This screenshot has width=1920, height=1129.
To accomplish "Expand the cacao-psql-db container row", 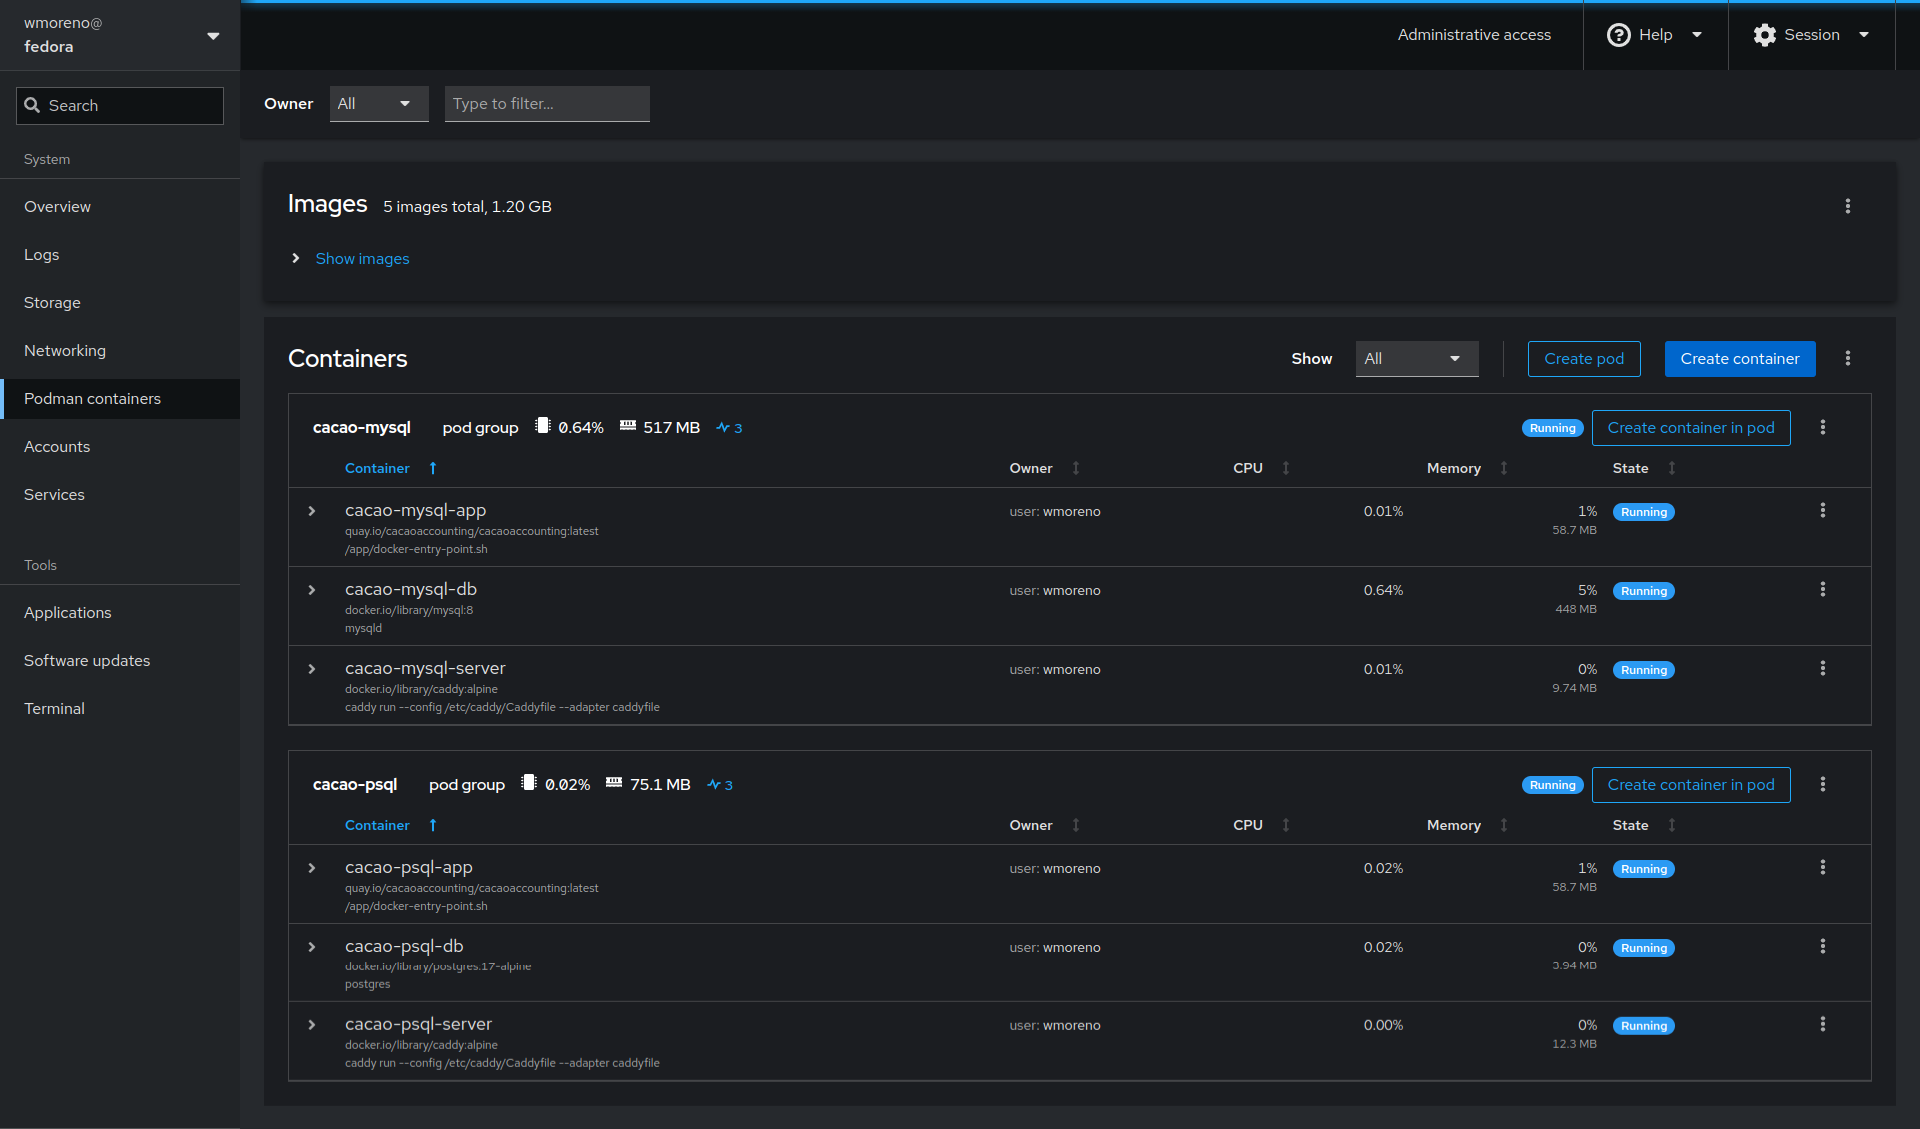I will coord(312,947).
